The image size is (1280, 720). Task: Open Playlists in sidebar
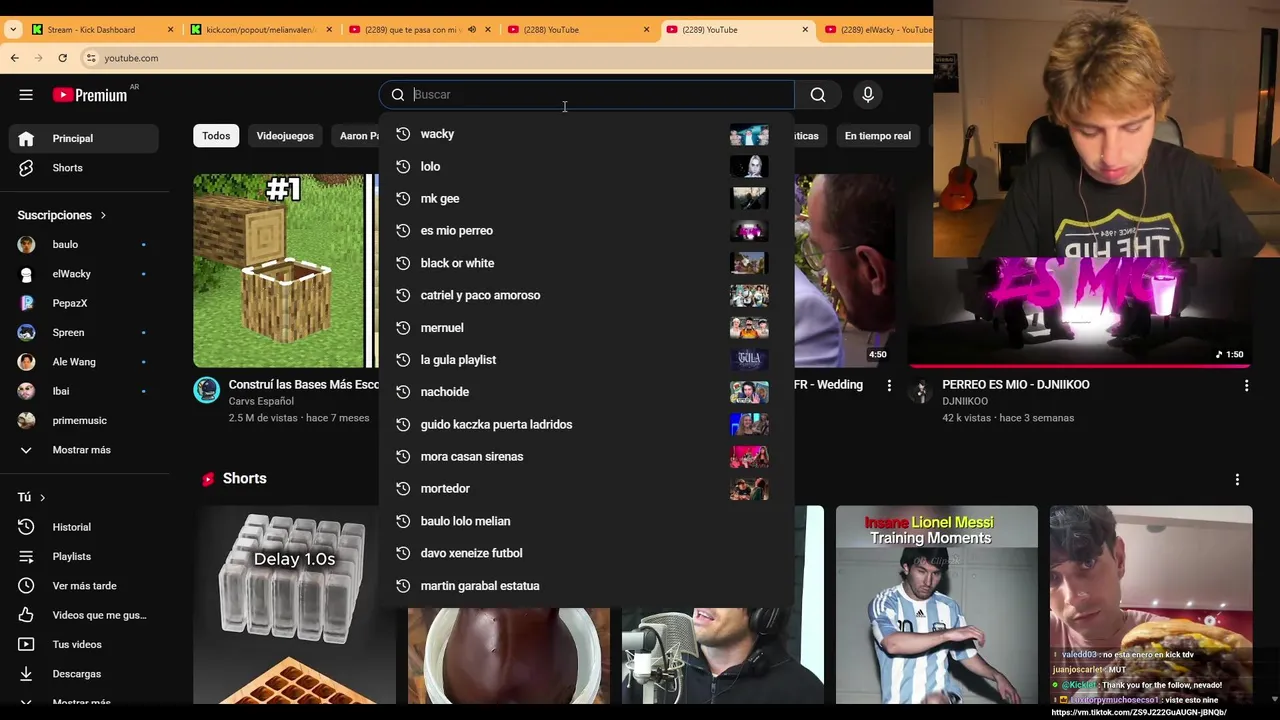pyautogui.click(x=83, y=556)
